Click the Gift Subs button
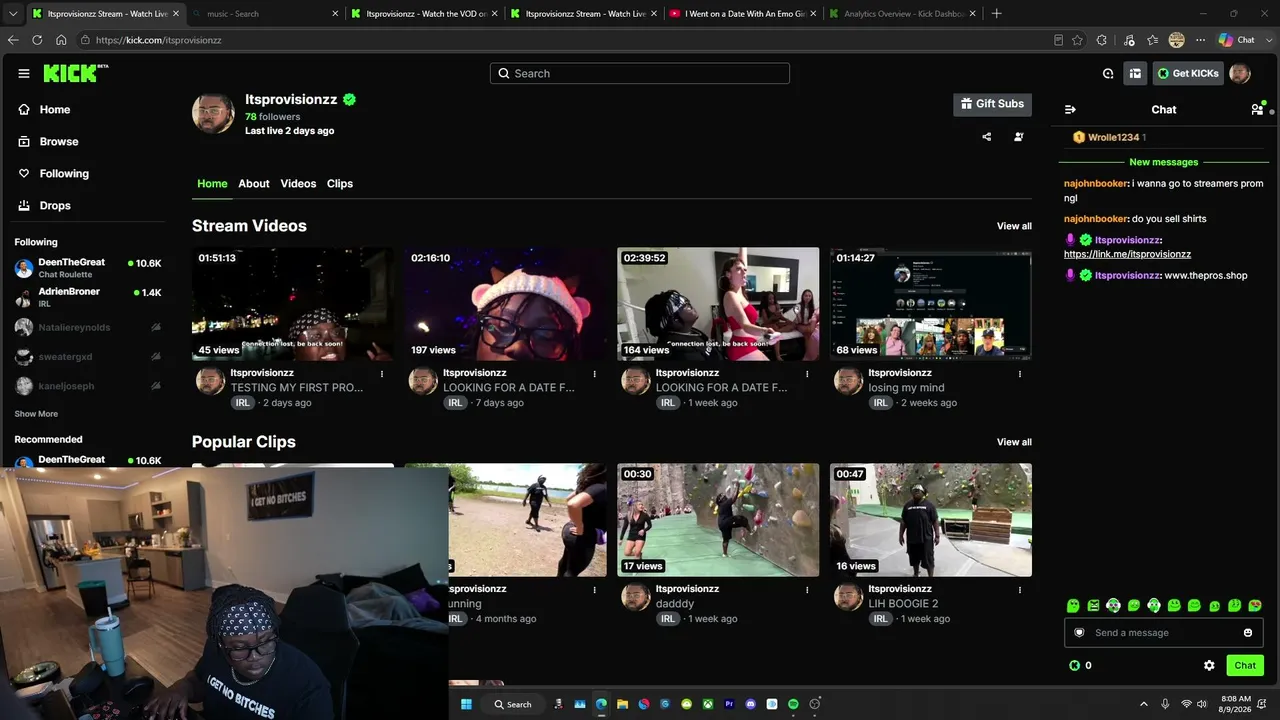1280x720 pixels. (992, 104)
